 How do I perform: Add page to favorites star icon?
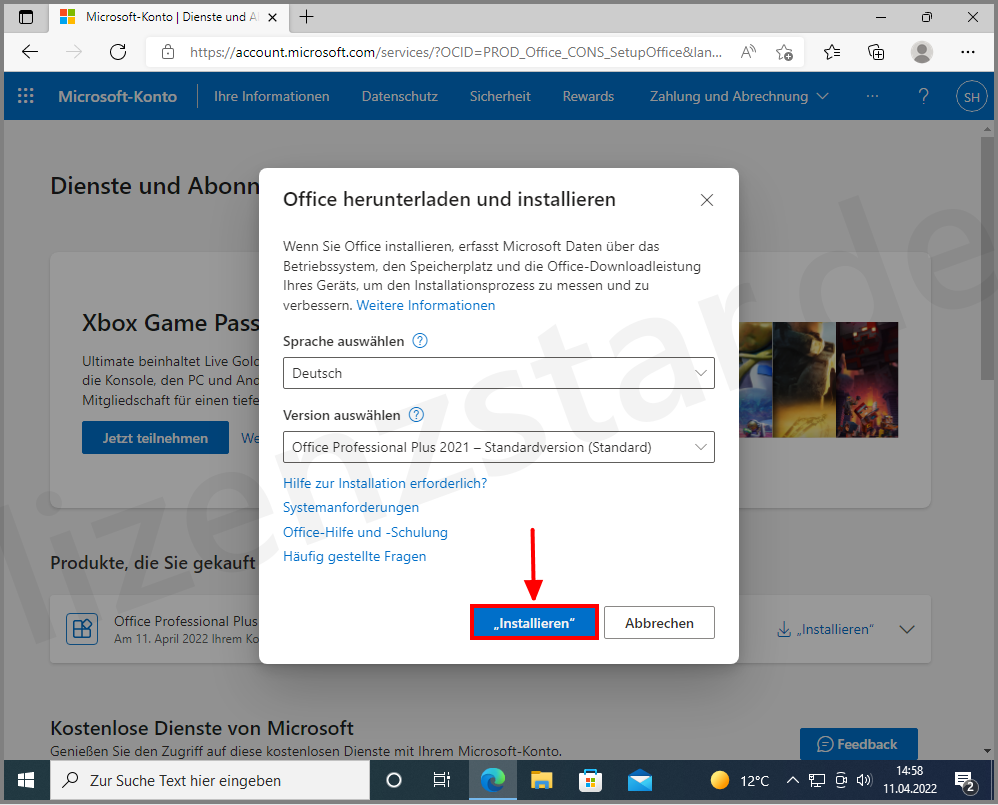pyautogui.click(x=784, y=52)
